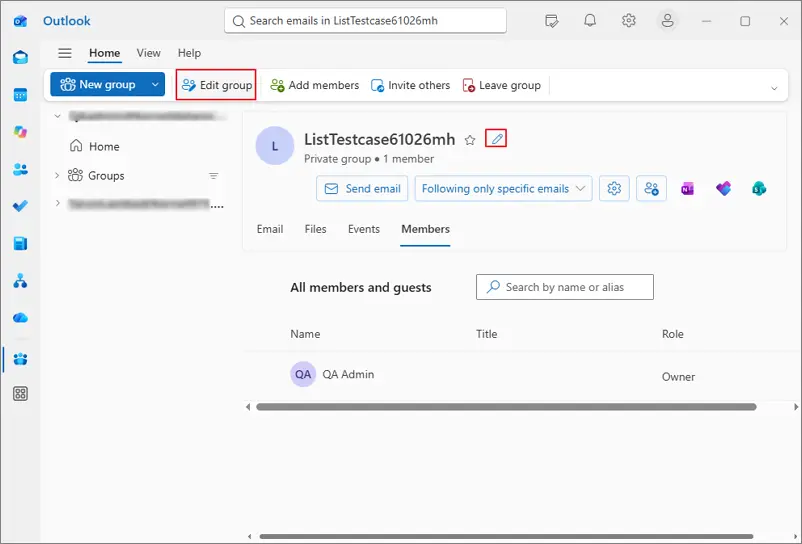Viewport: 802px width, 544px height.
Task: Click the QA Admin avatar
Action: pos(303,374)
